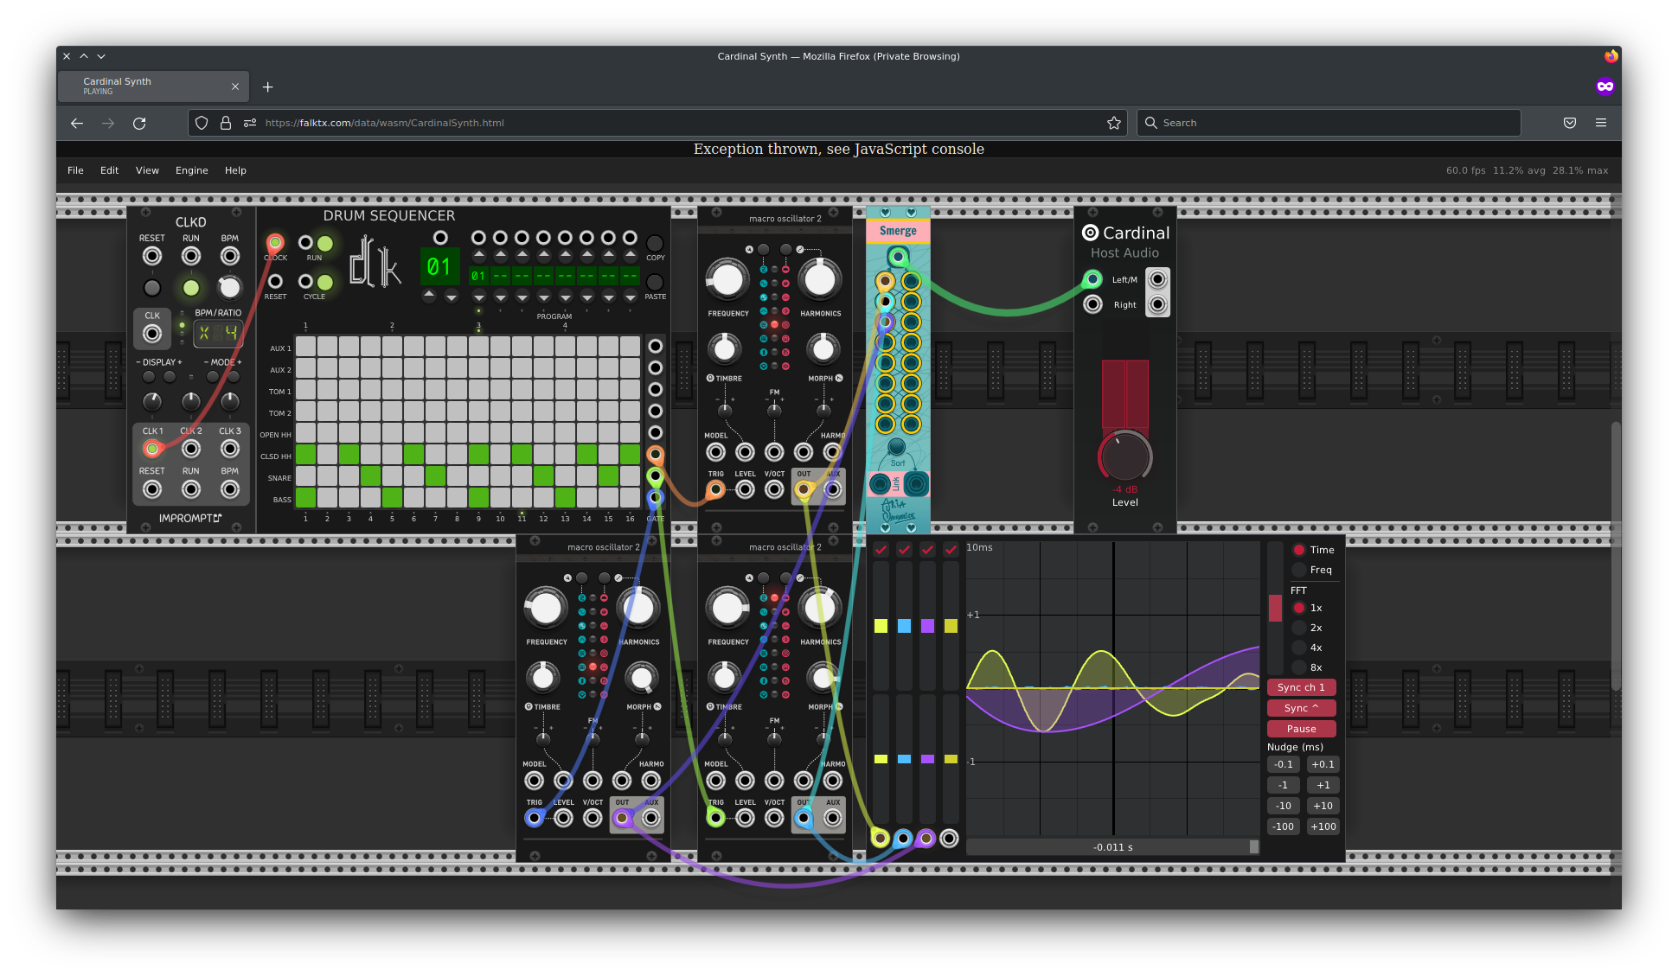The height and width of the screenshot is (976, 1678).
Task: Open the Help menu
Action: 235,170
